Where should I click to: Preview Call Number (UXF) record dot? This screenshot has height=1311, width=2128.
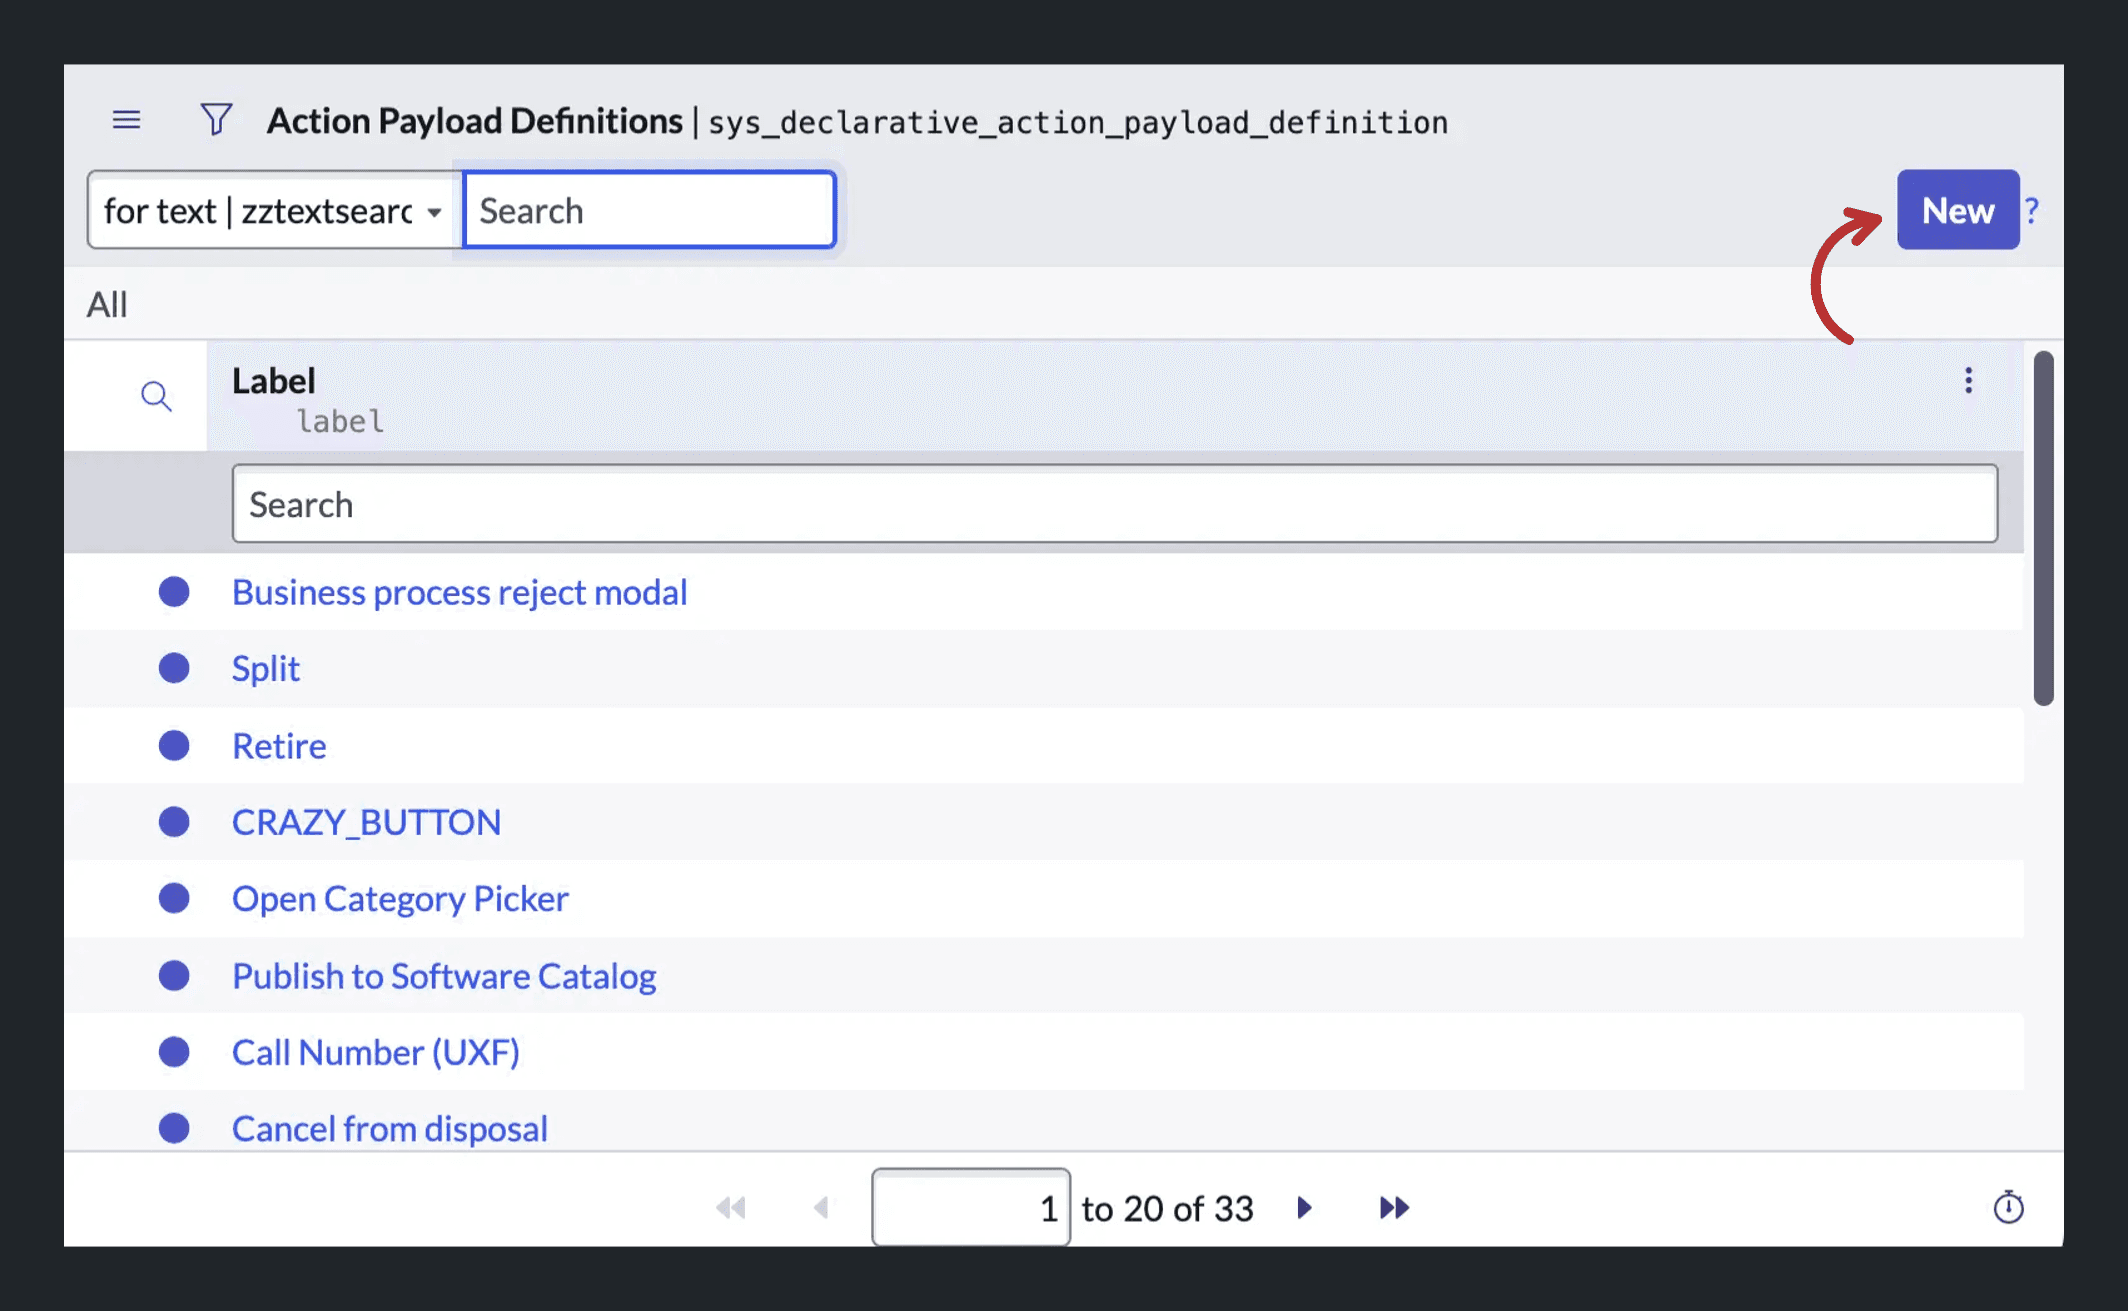(x=174, y=1052)
